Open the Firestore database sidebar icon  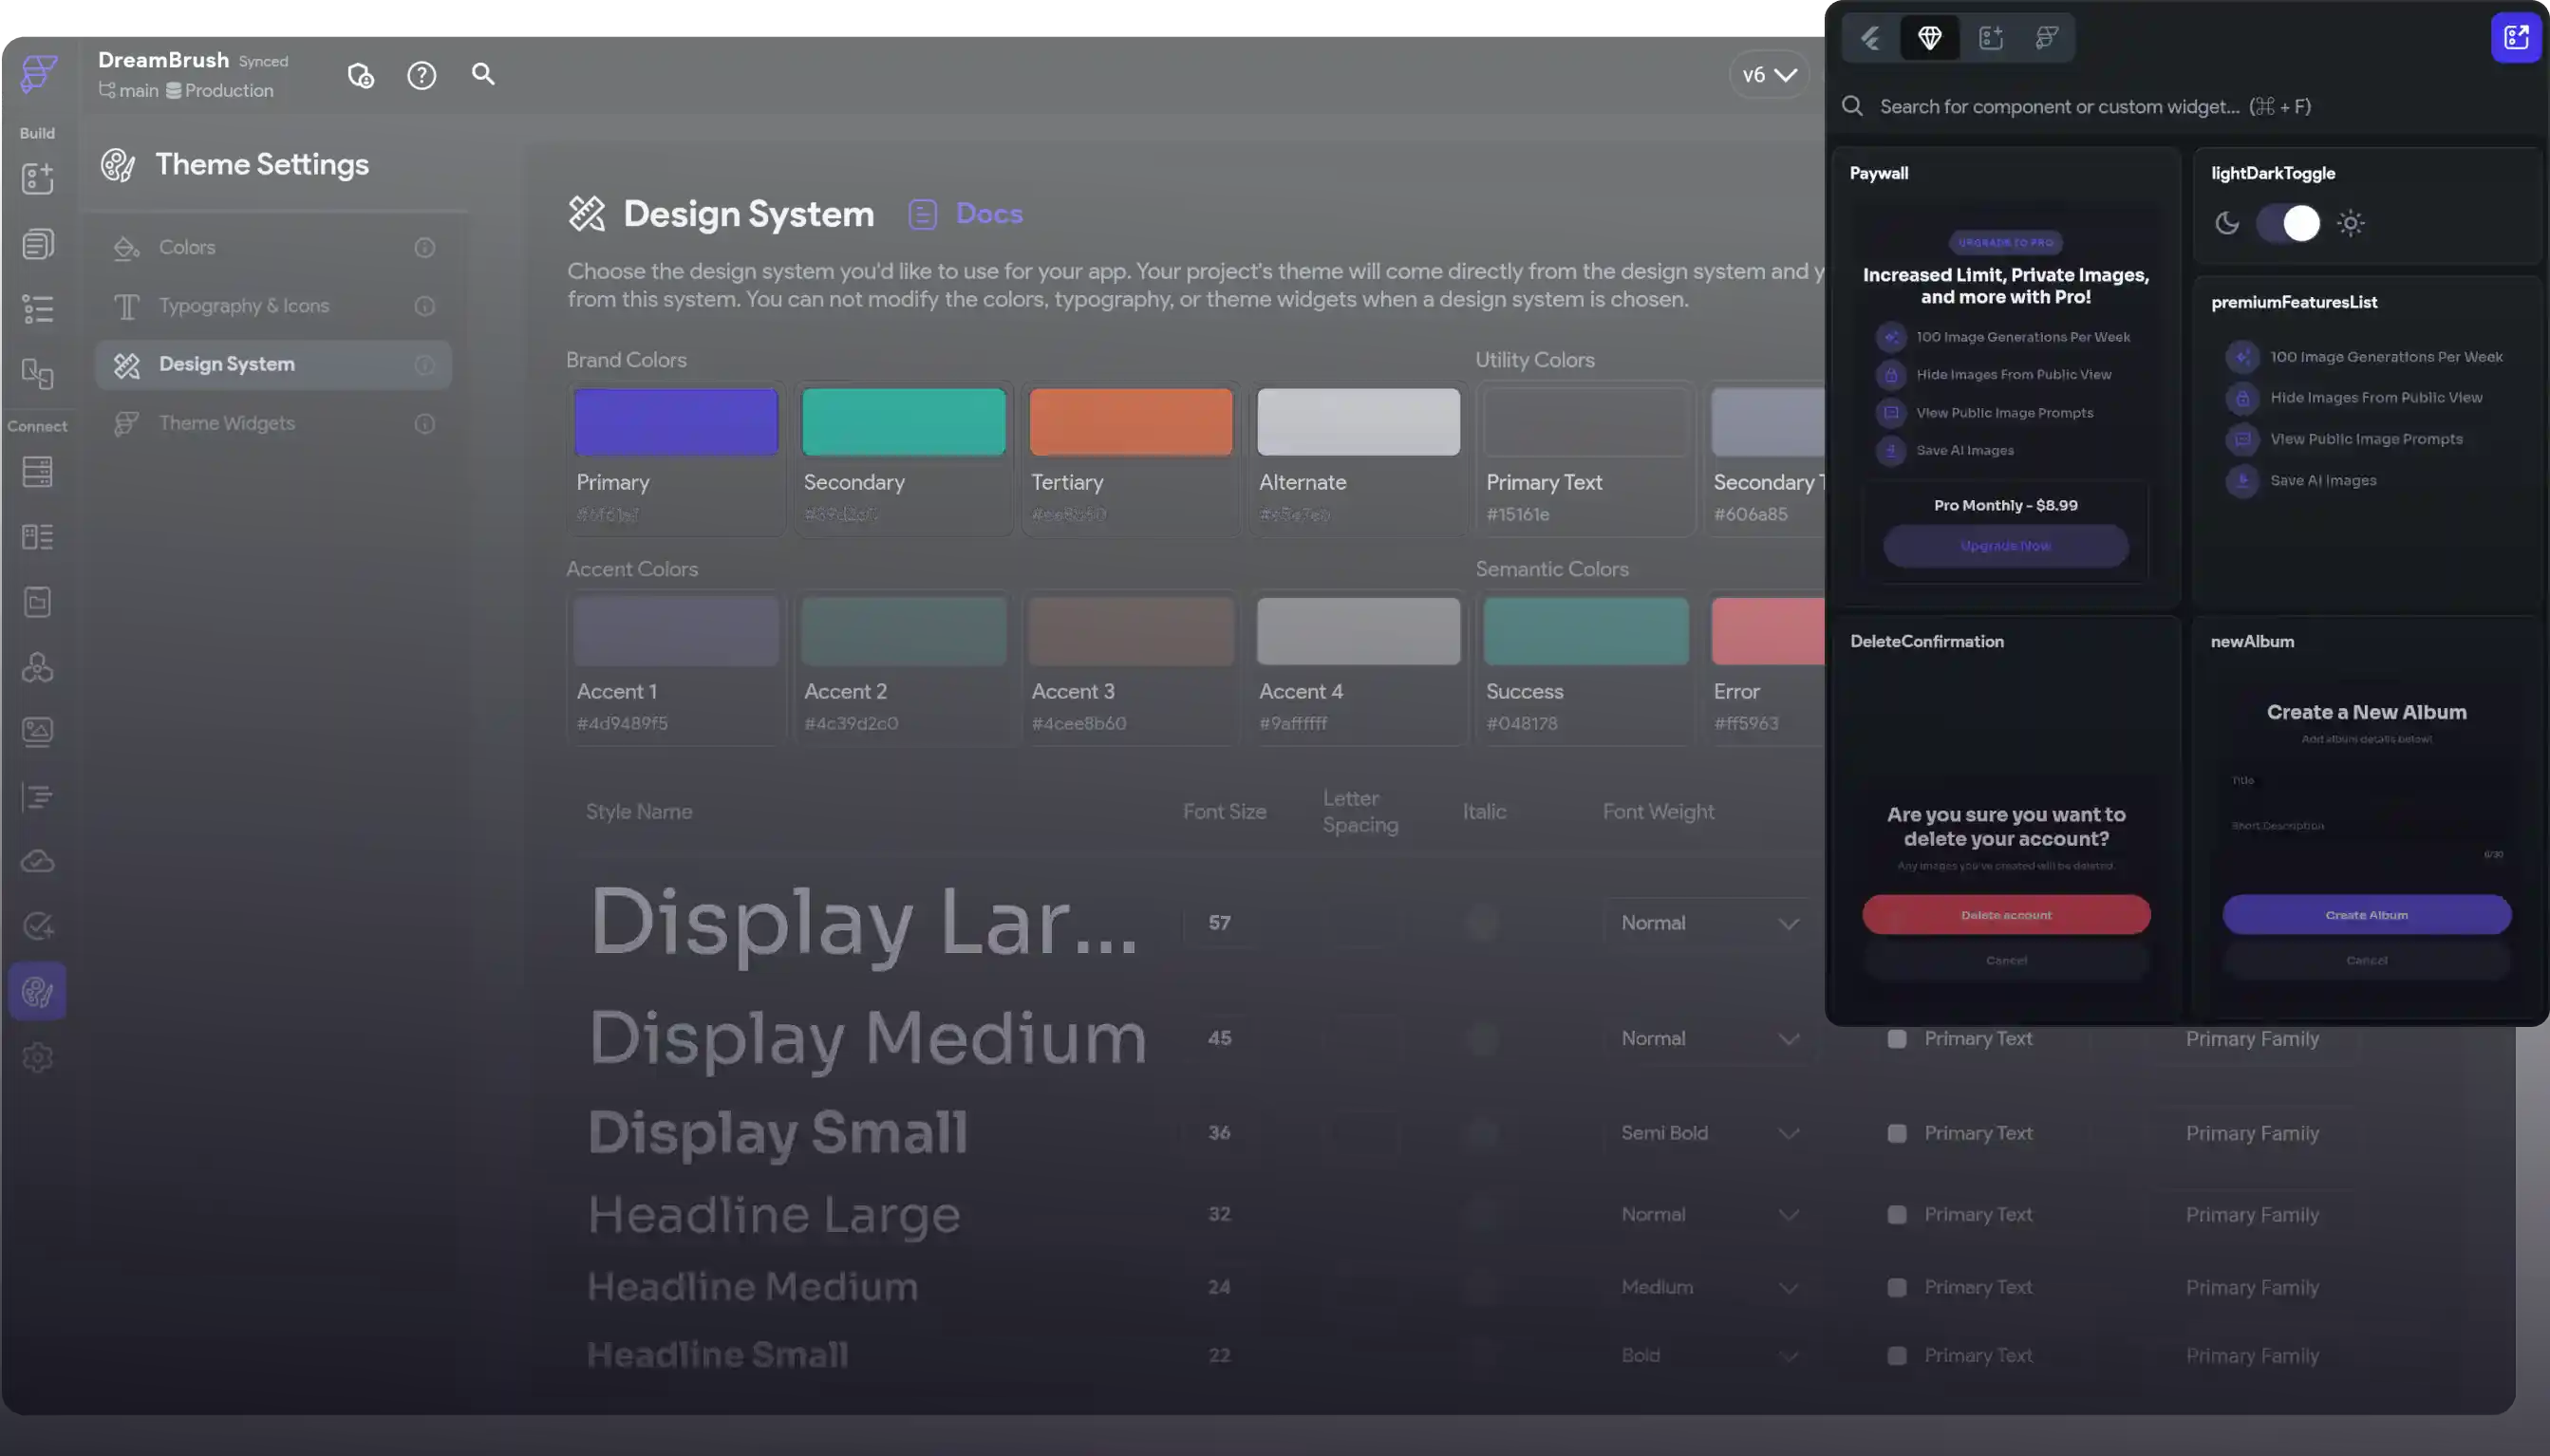37,472
